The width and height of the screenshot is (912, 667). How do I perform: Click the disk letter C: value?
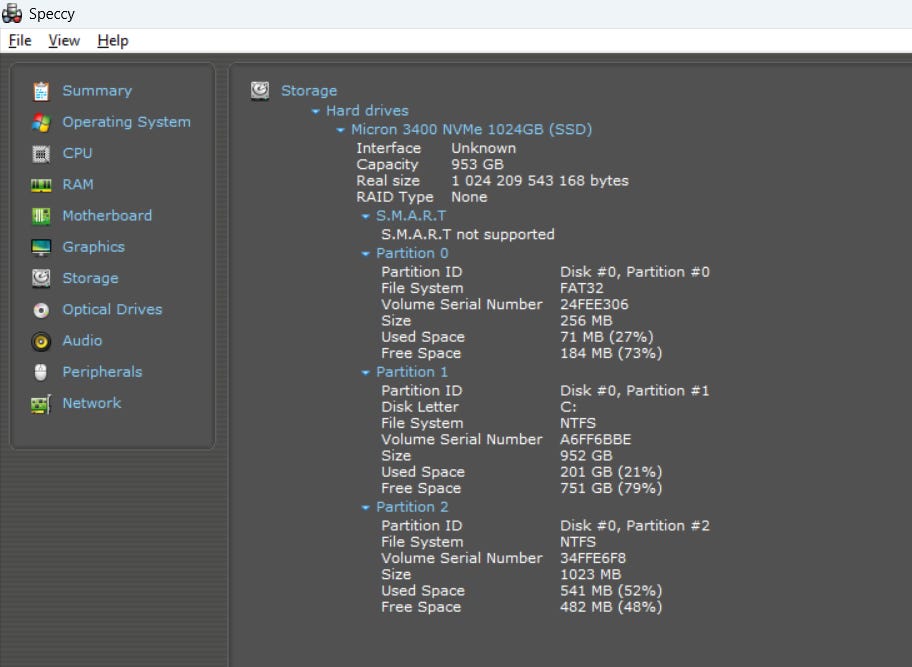click(x=568, y=407)
